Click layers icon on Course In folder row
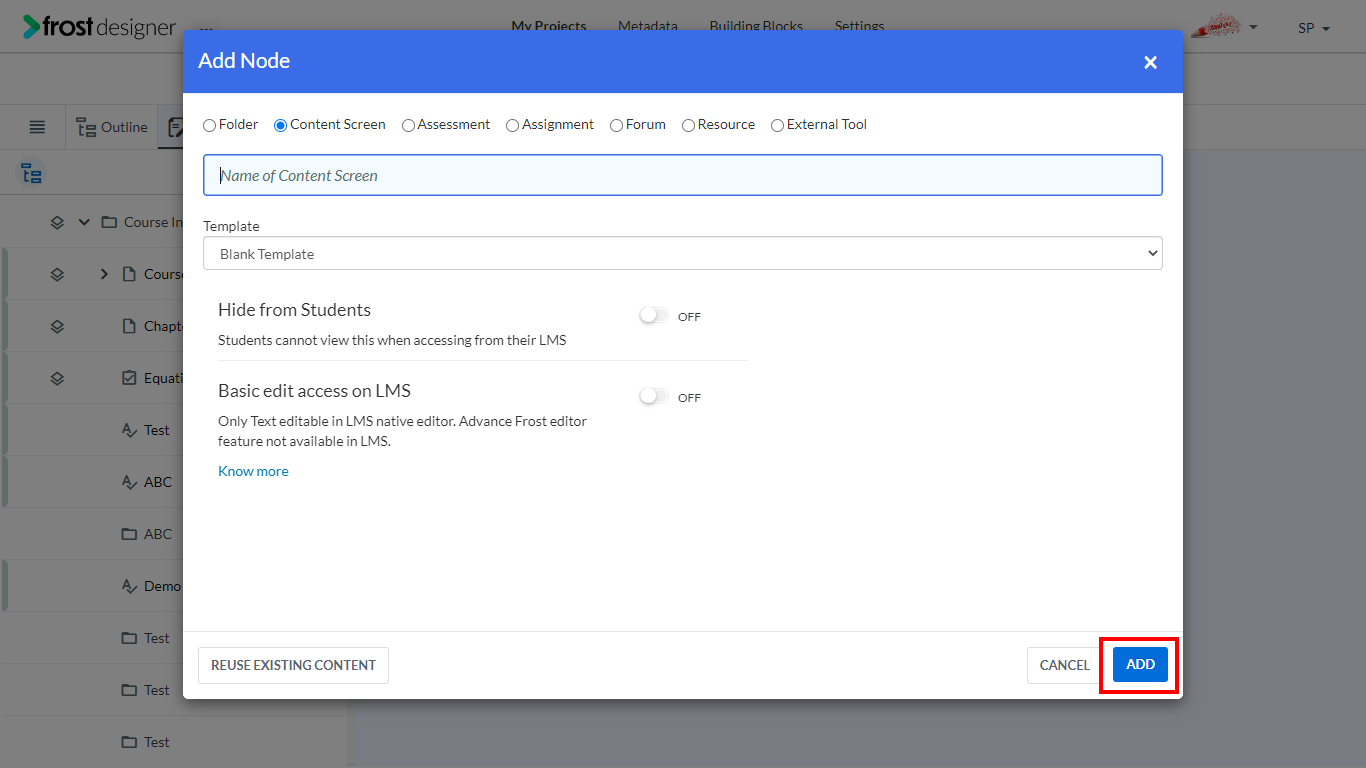Image resolution: width=1366 pixels, height=768 pixels. [x=57, y=222]
